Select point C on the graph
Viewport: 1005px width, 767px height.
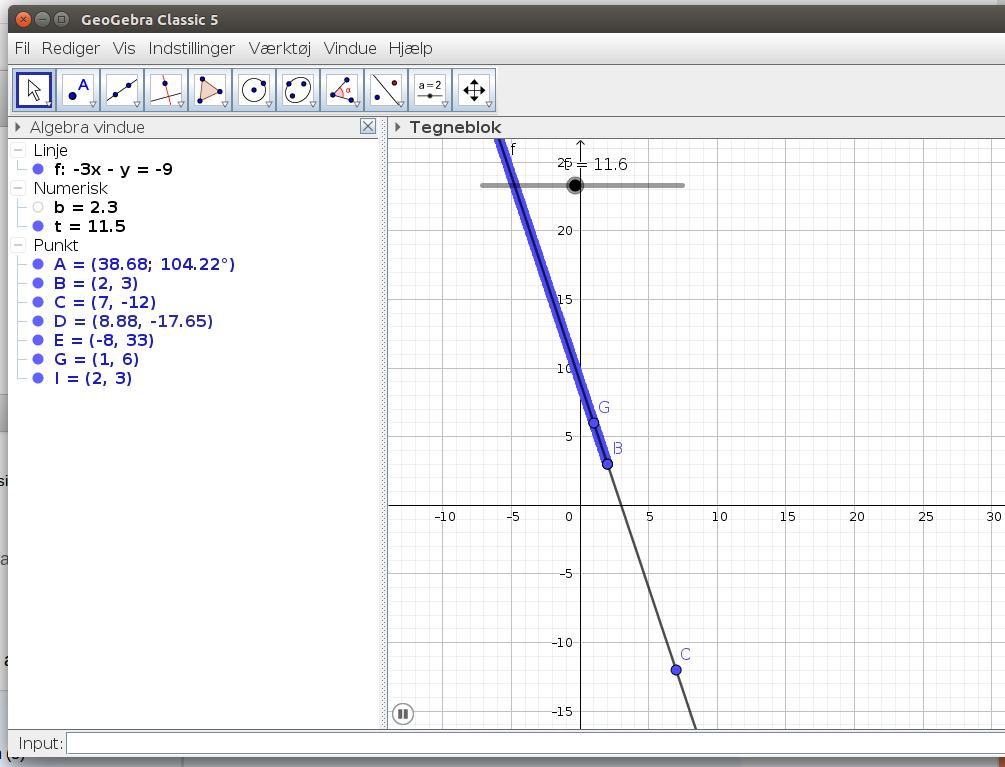(676, 670)
